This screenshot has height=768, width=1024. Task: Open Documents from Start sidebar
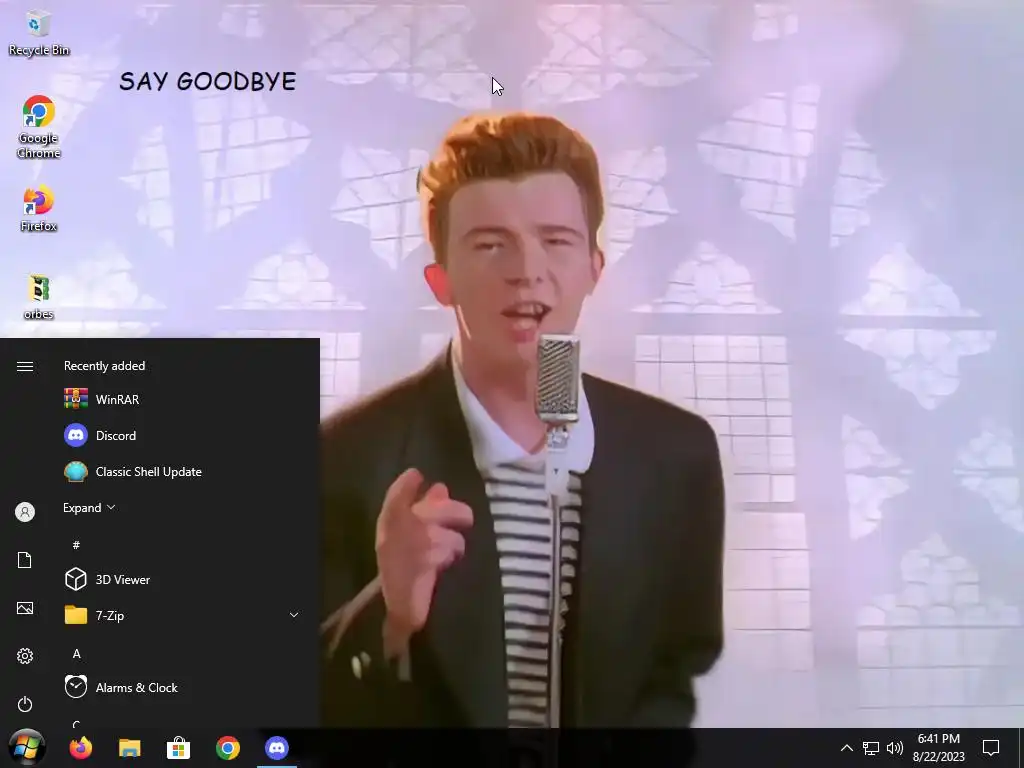click(25, 560)
